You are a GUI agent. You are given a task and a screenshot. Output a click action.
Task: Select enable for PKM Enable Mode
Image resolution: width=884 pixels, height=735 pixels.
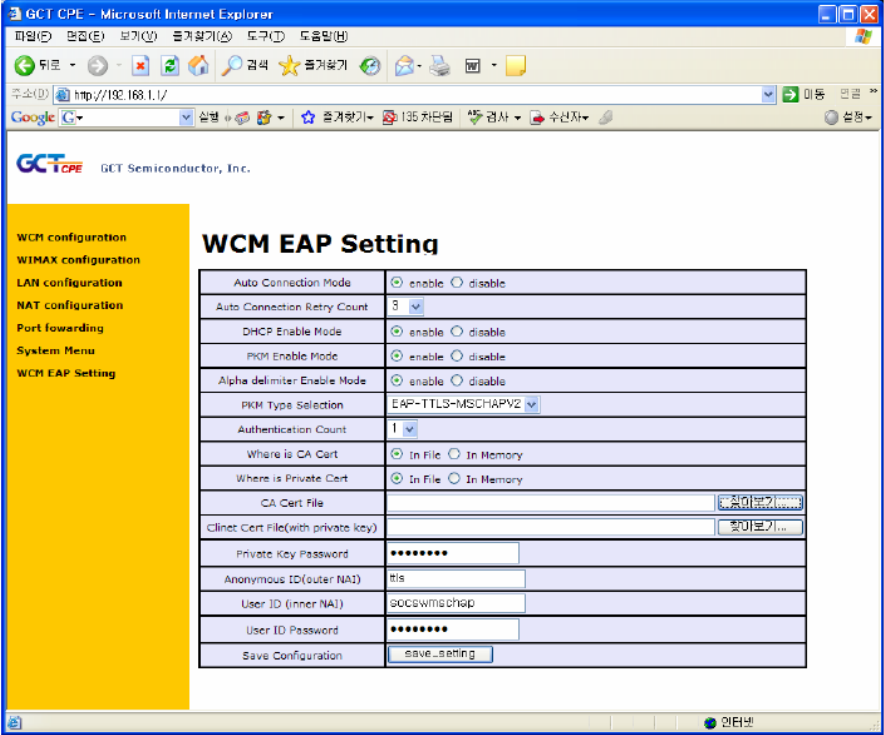[x=397, y=356]
